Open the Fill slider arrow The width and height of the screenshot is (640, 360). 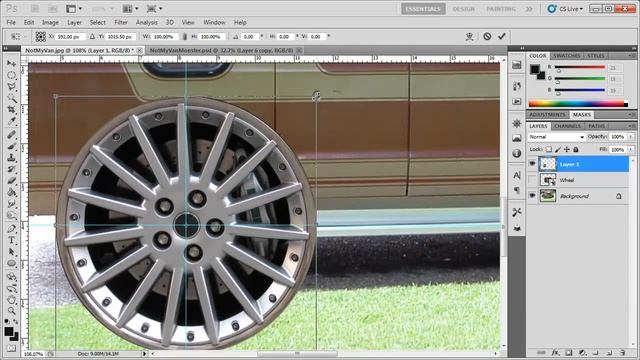(x=631, y=150)
